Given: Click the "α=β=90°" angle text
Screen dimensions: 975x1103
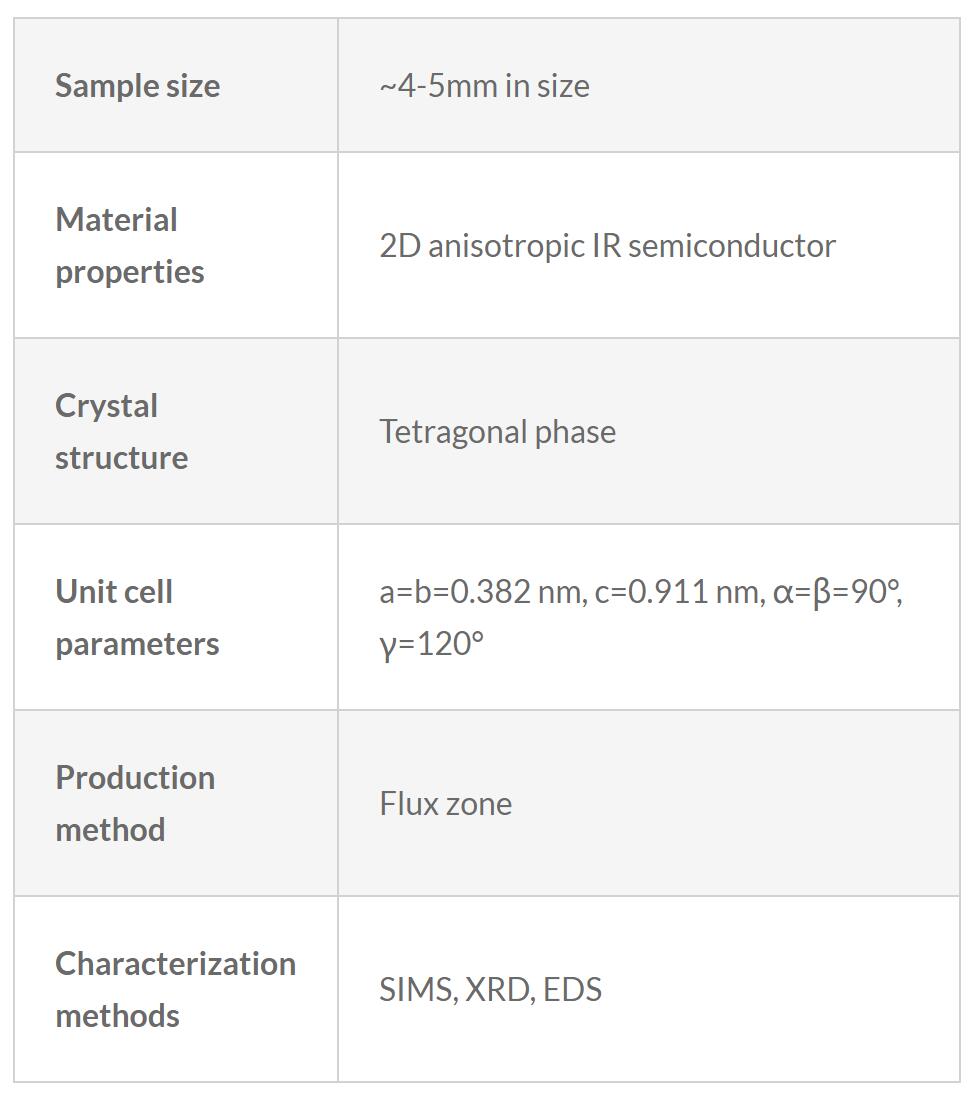Looking at the screenshot, I should click(x=836, y=592).
